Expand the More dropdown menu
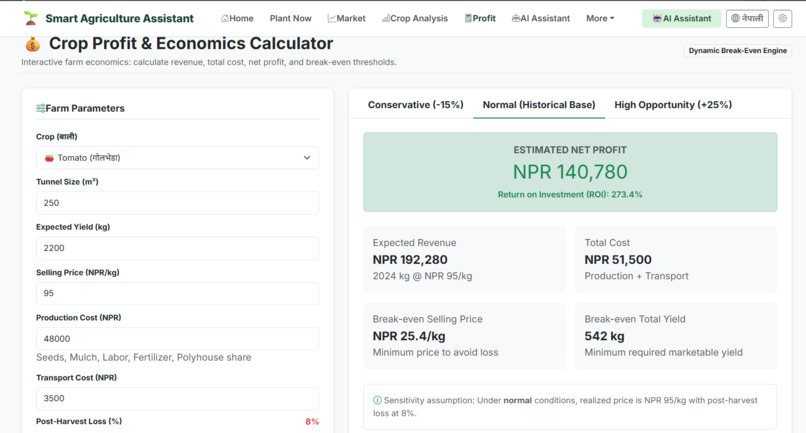 (600, 19)
